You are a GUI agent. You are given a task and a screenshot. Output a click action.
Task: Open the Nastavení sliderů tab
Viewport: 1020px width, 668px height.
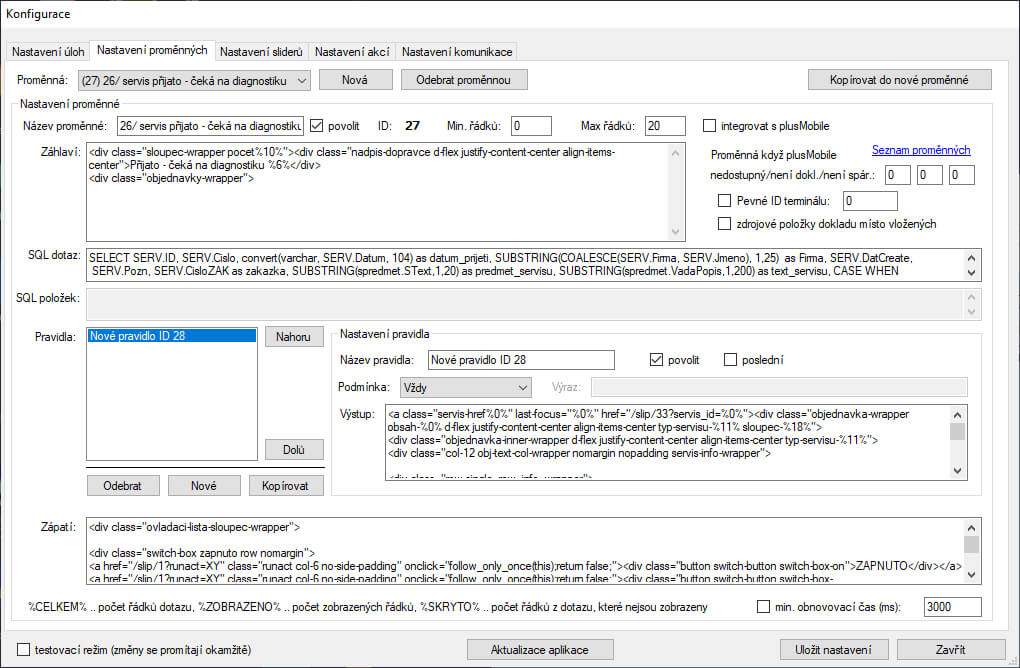pyautogui.click(x=262, y=52)
